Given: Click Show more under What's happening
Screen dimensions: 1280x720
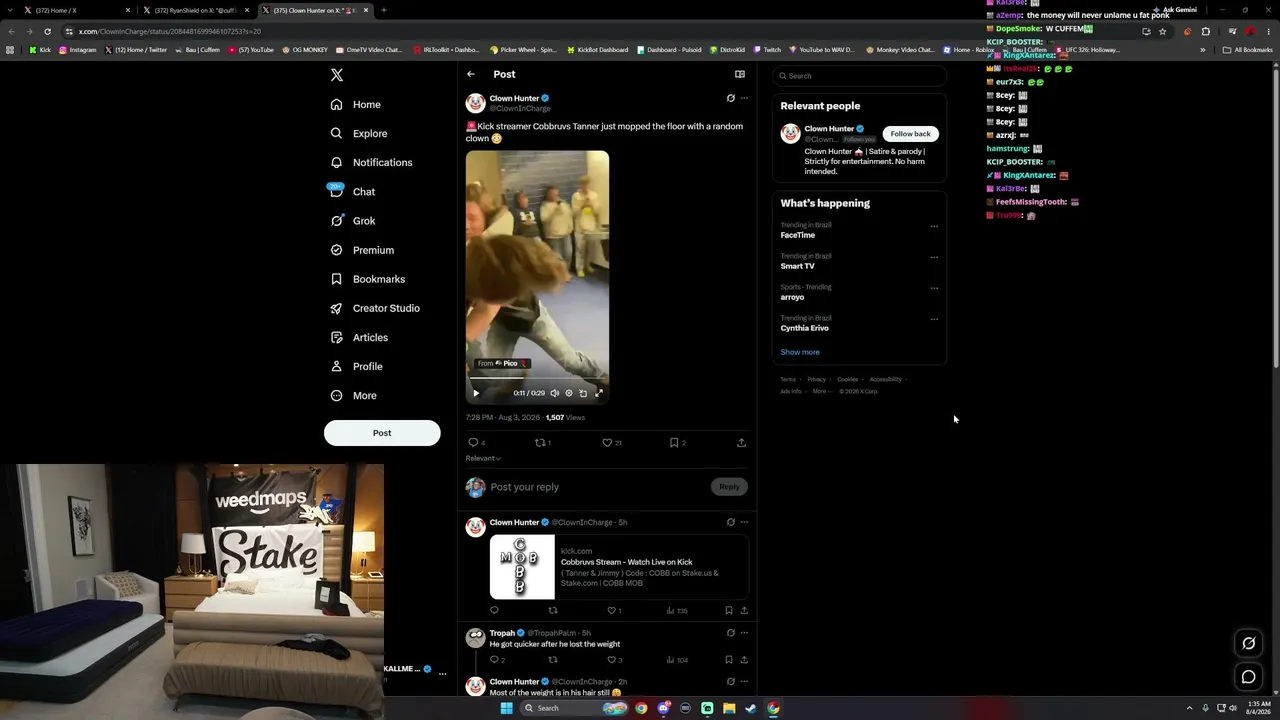Looking at the screenshot, I should coord(800,352).
